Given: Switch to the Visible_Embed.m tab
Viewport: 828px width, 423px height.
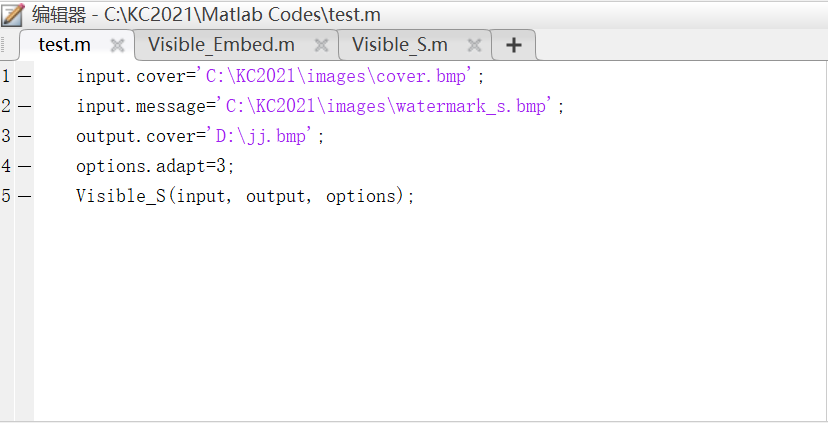Looking at the screenshot, I should click(x=221, y=45).
